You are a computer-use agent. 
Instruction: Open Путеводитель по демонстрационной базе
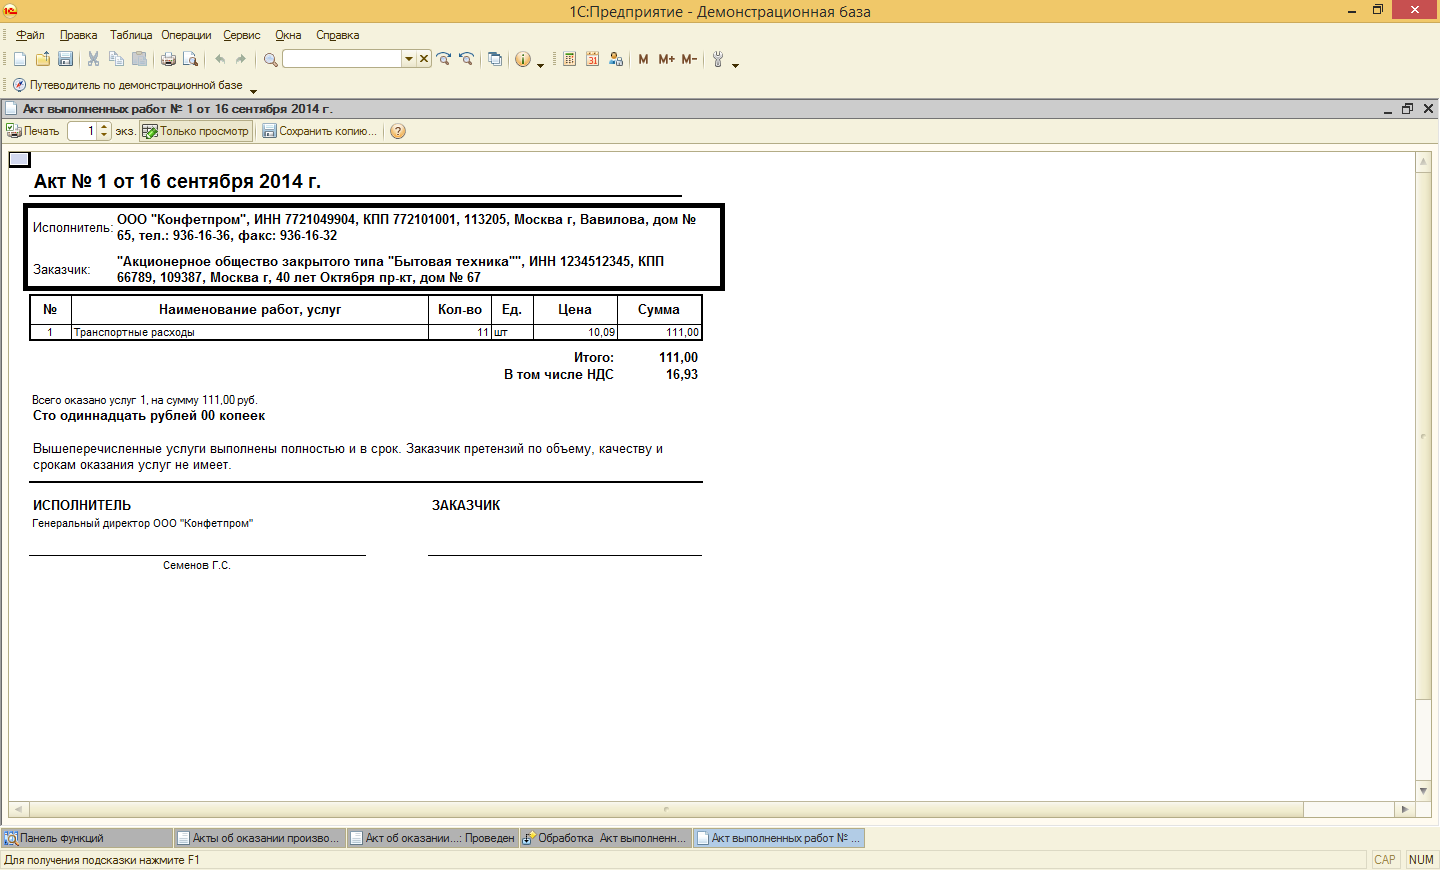[x=128, y=85]
